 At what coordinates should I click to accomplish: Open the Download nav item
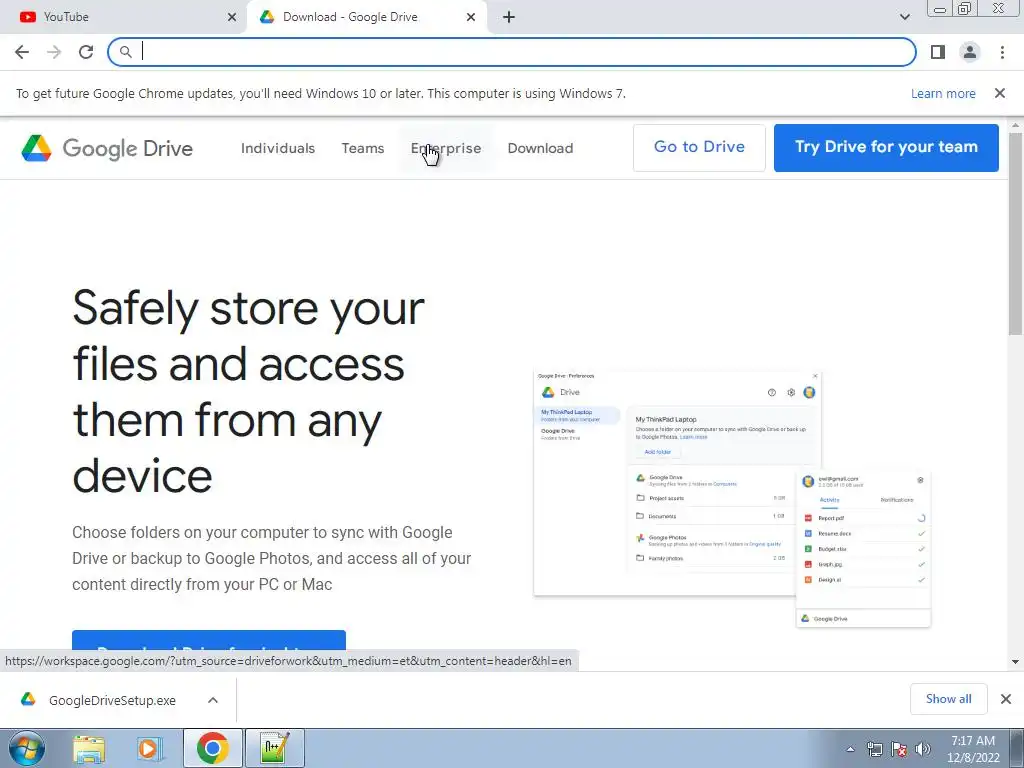pos(540,148)
